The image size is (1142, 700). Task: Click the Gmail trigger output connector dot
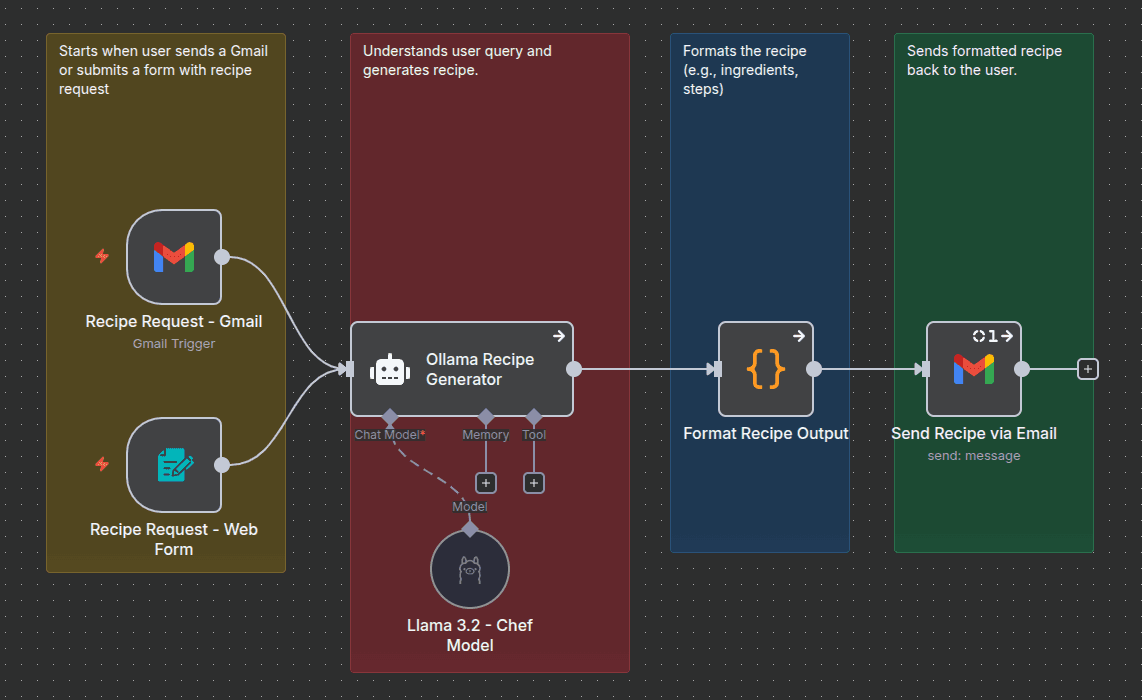(x=222, y=257)
